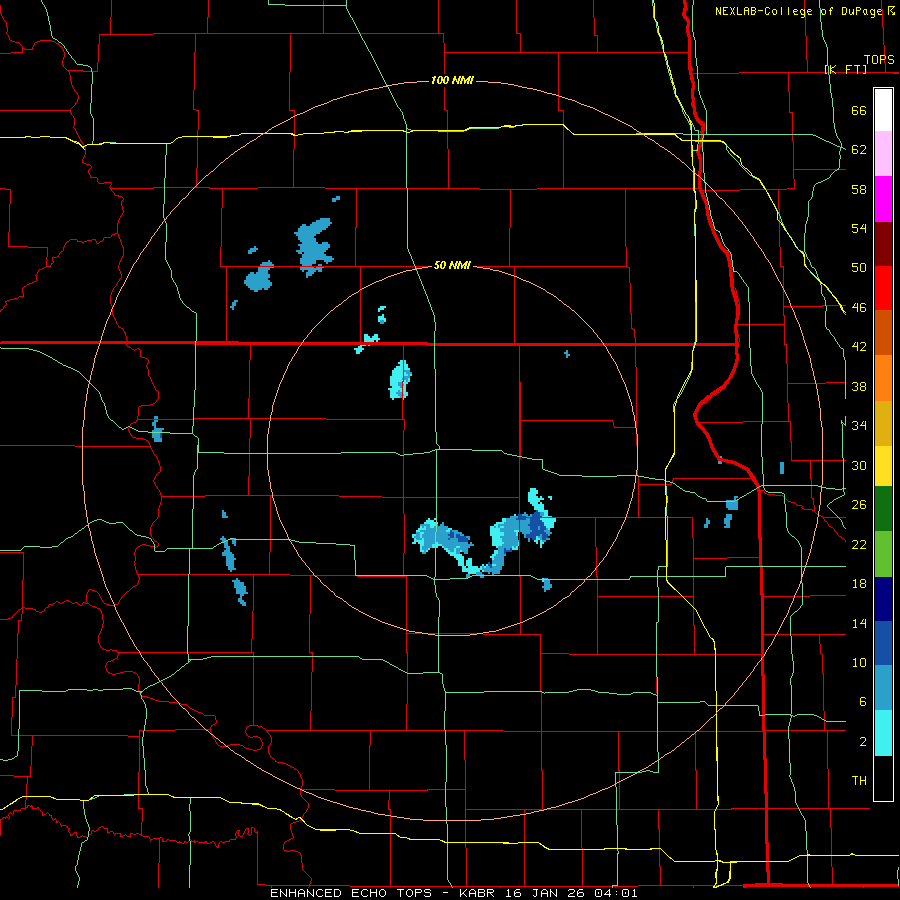Click the light green swatch near 22
Screen dimensions: 900x900
coord(883,554)
